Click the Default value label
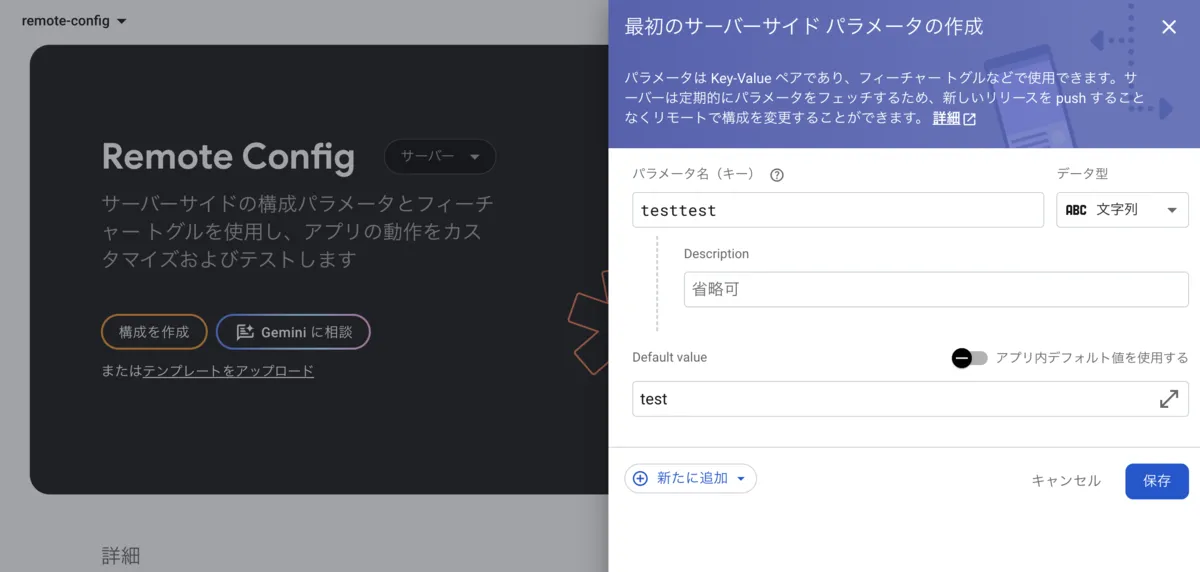Image resolution: width=1200 pixels, height=572 pixels. point(670,357)
